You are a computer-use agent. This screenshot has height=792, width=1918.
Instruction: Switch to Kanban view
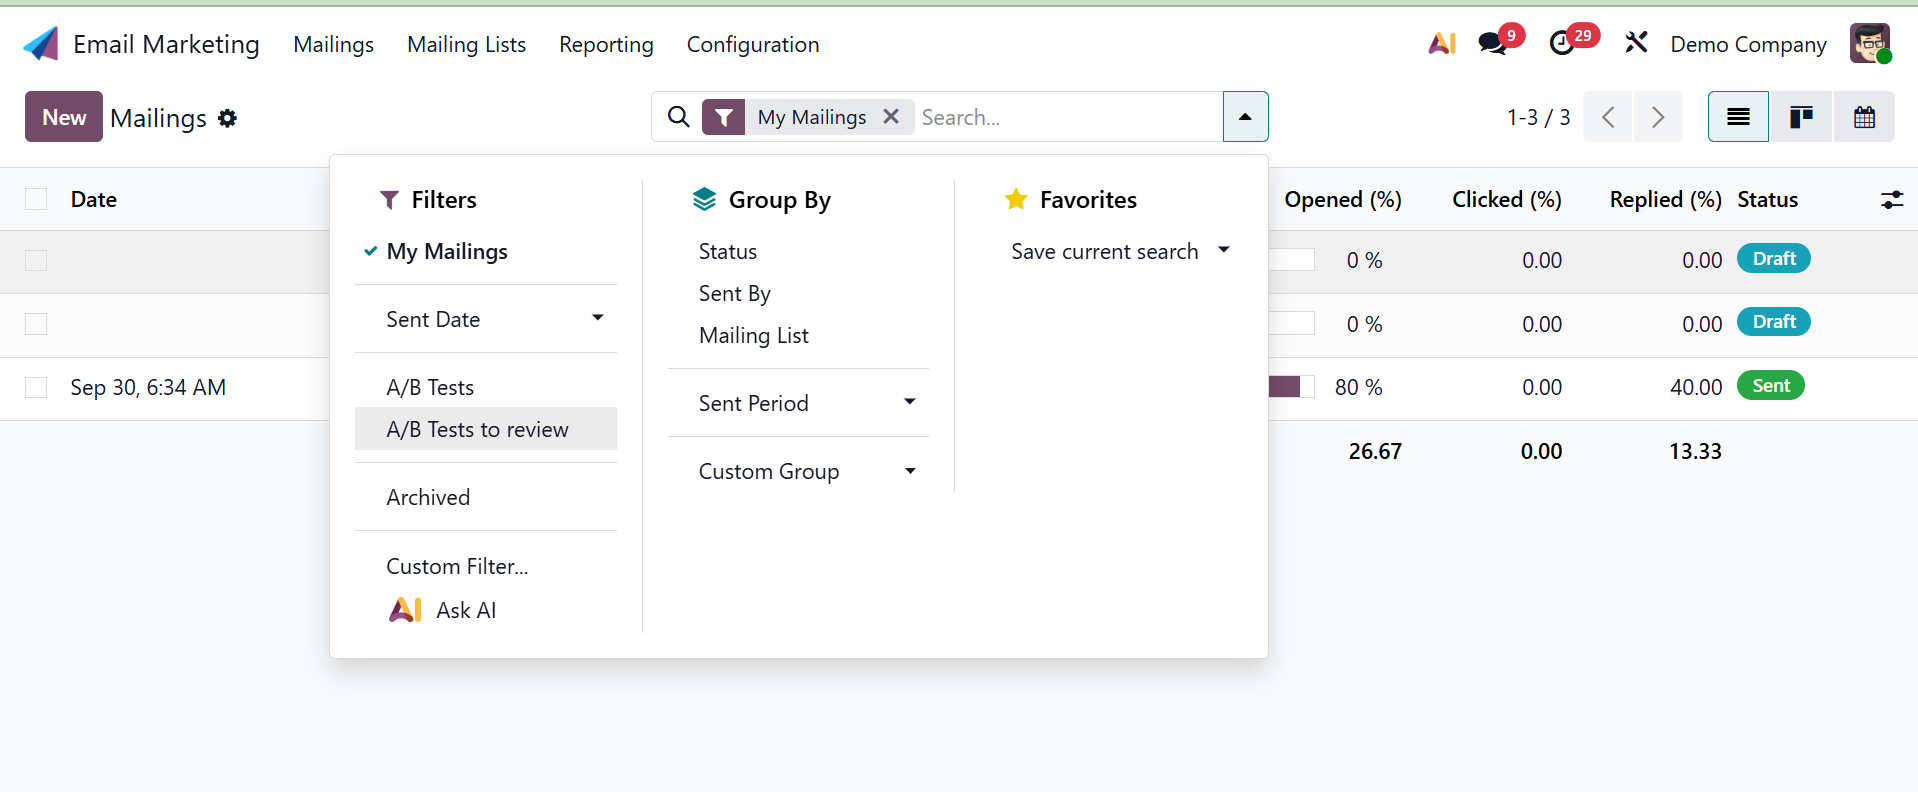(x=1801, y=117)
